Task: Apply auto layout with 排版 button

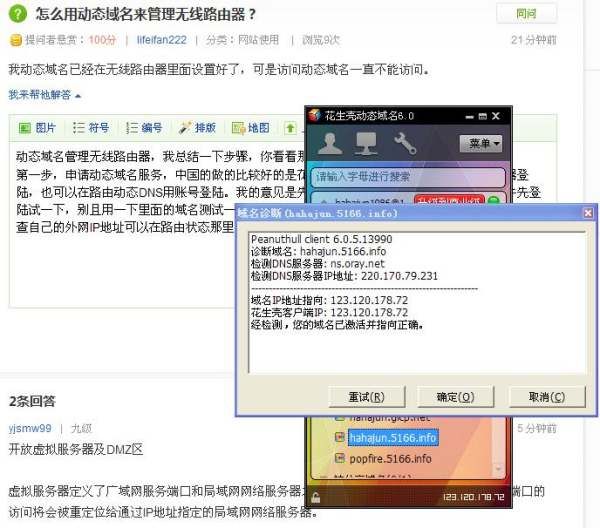Action: pyautogui.click(x=197, y=128)
